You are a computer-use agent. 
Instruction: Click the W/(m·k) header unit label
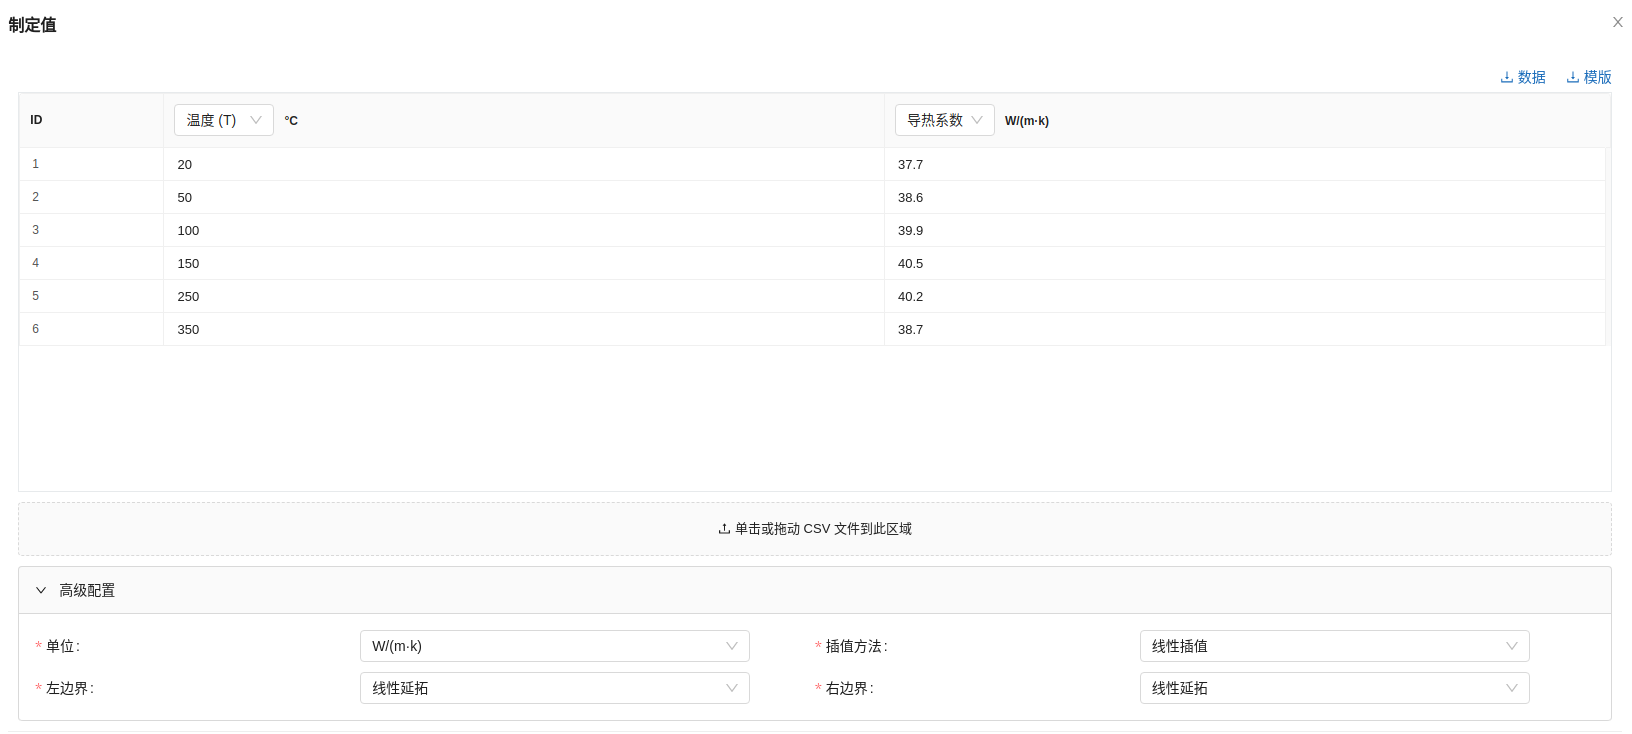coord(1027,121)
